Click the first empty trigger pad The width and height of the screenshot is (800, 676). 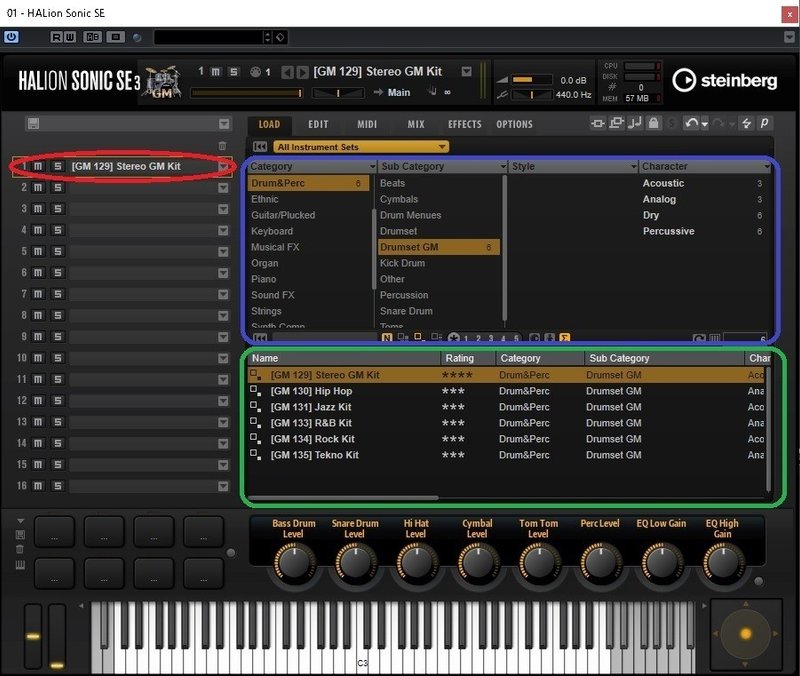click(55, 531)
